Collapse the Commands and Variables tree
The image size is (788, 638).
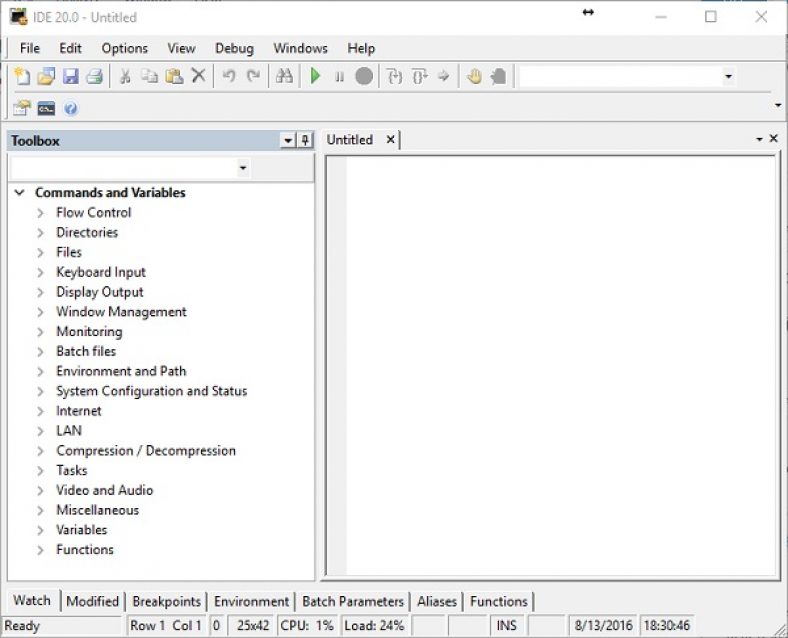pyautogui.click(x=19, y=193)
